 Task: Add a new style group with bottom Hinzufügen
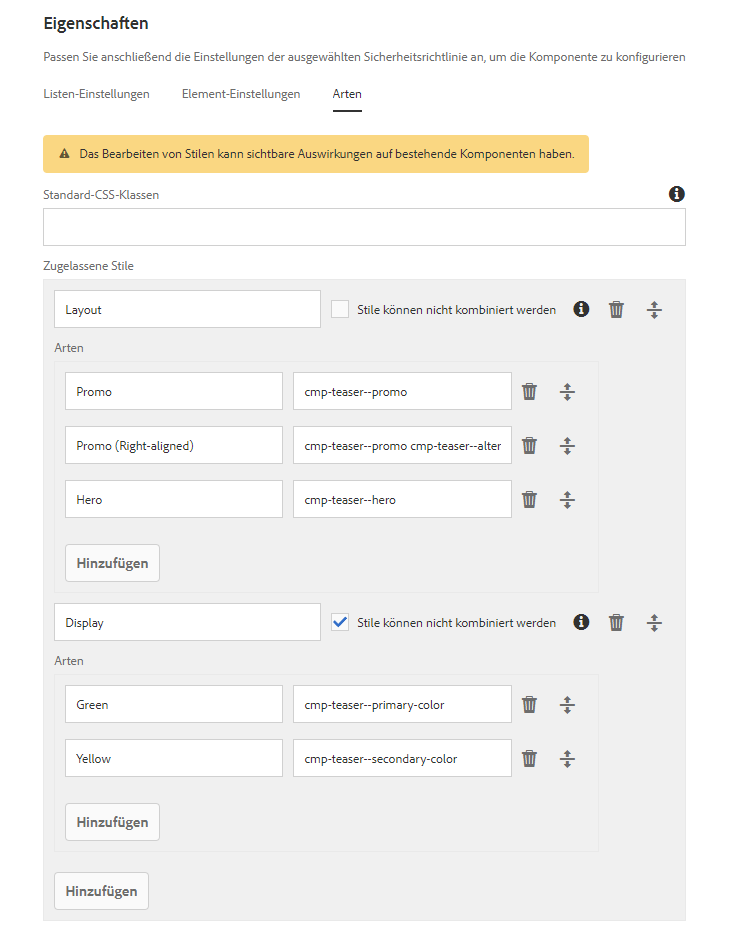[x=101, y=891]
